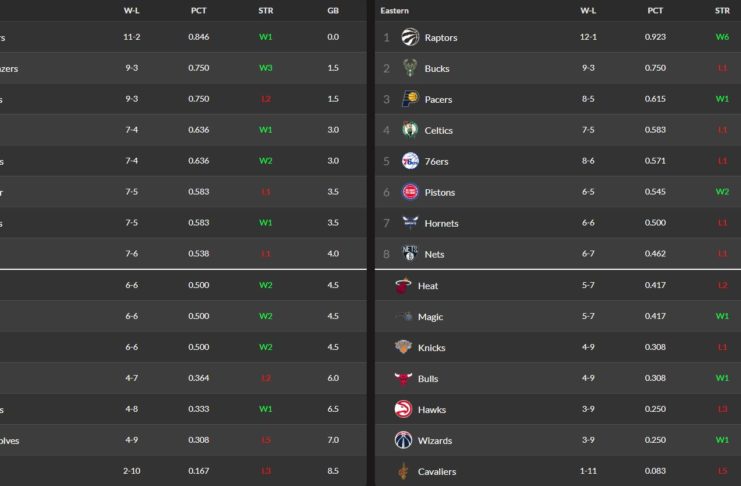Sort Eastern standings by W-L header

pos(588,10)
